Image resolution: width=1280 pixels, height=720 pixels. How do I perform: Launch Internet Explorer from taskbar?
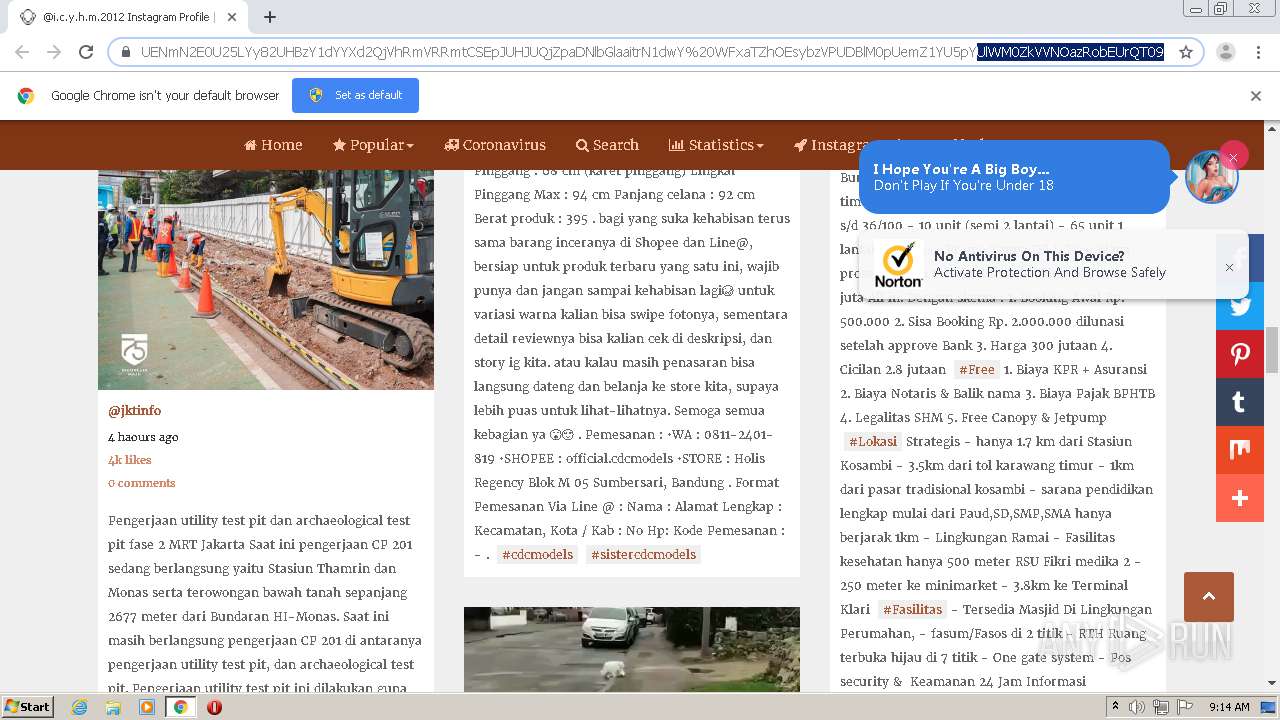pos(79,707)
